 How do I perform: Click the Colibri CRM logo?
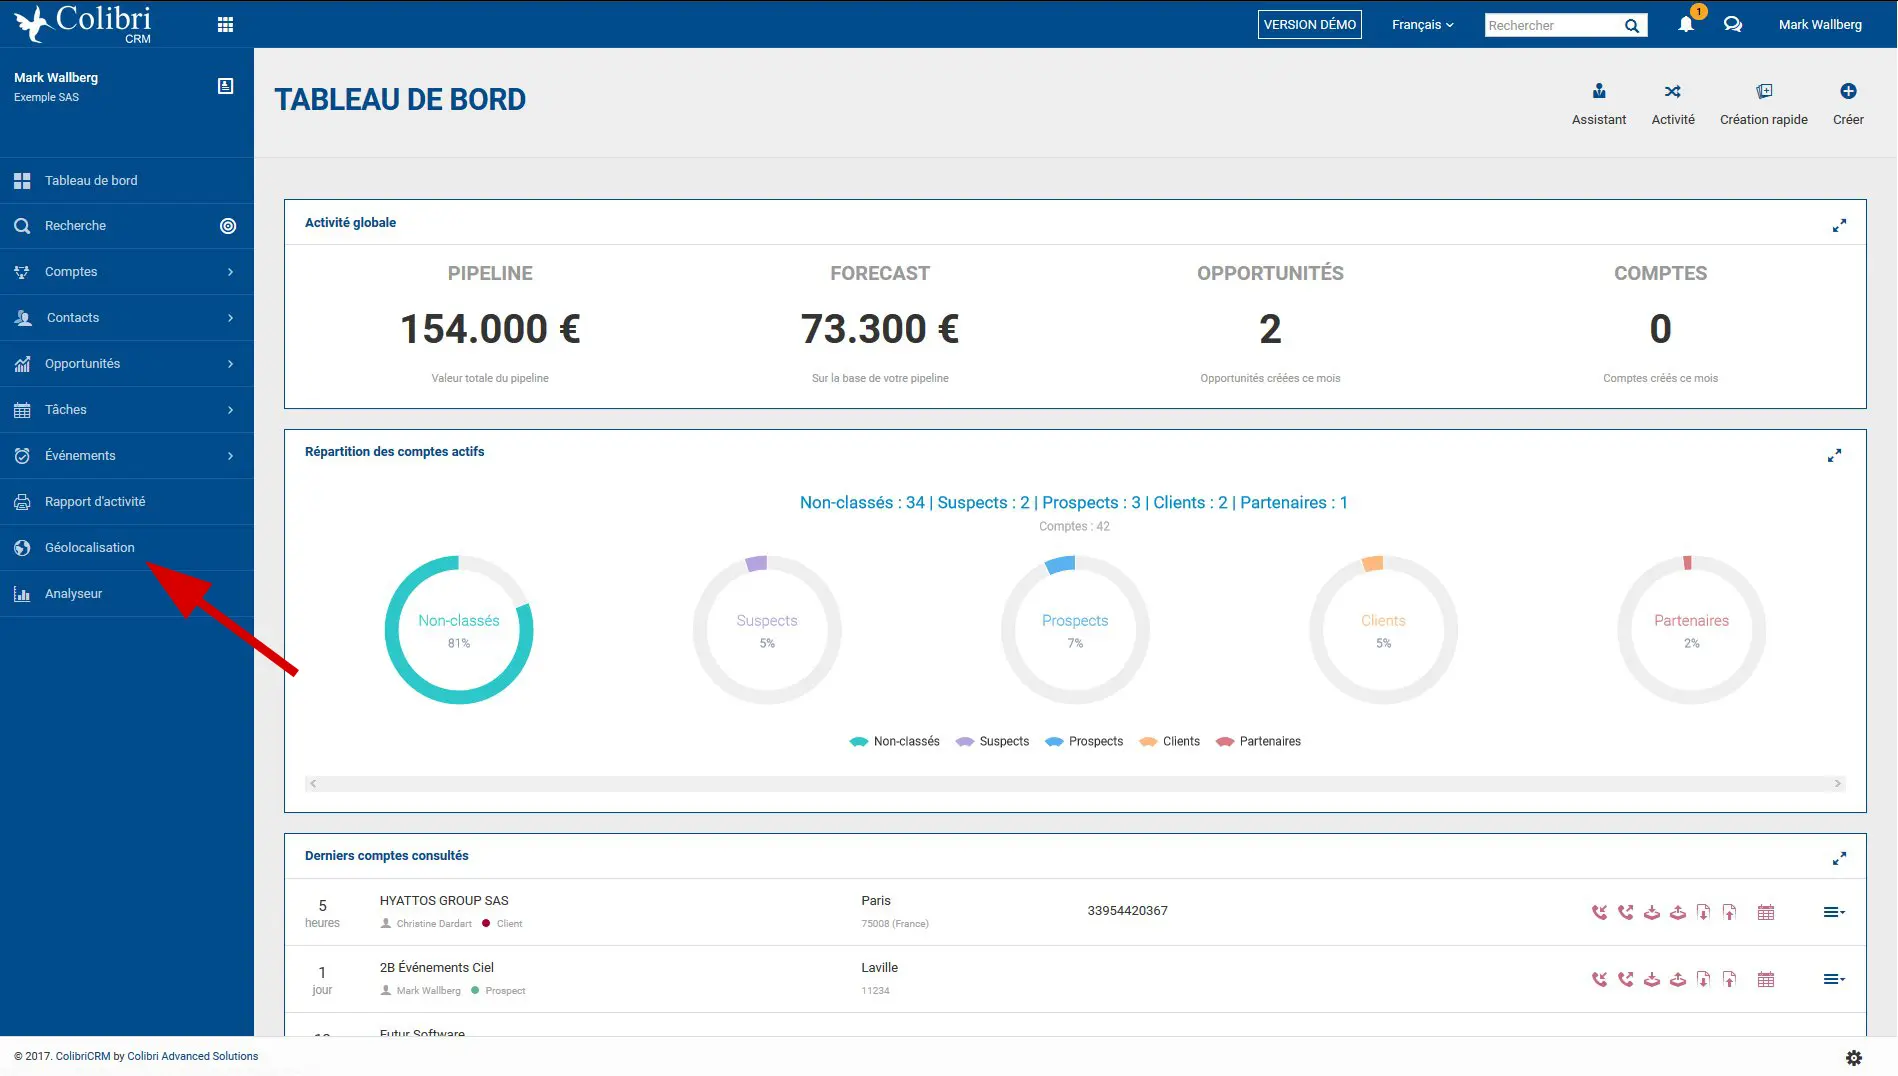[x=83, y=24]
